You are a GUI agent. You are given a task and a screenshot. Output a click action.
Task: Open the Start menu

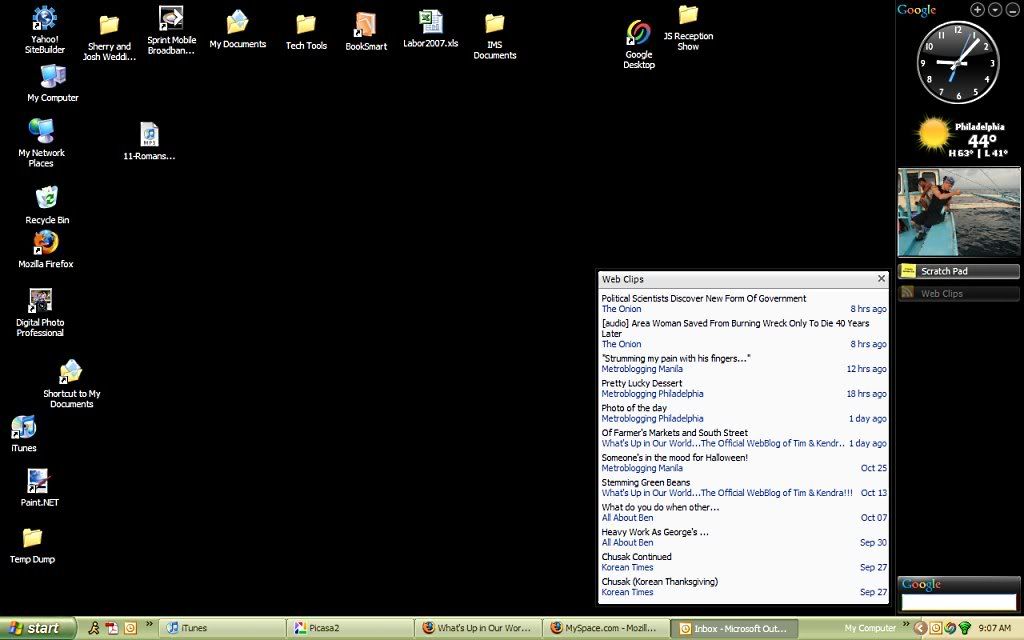tap(37, 628)
